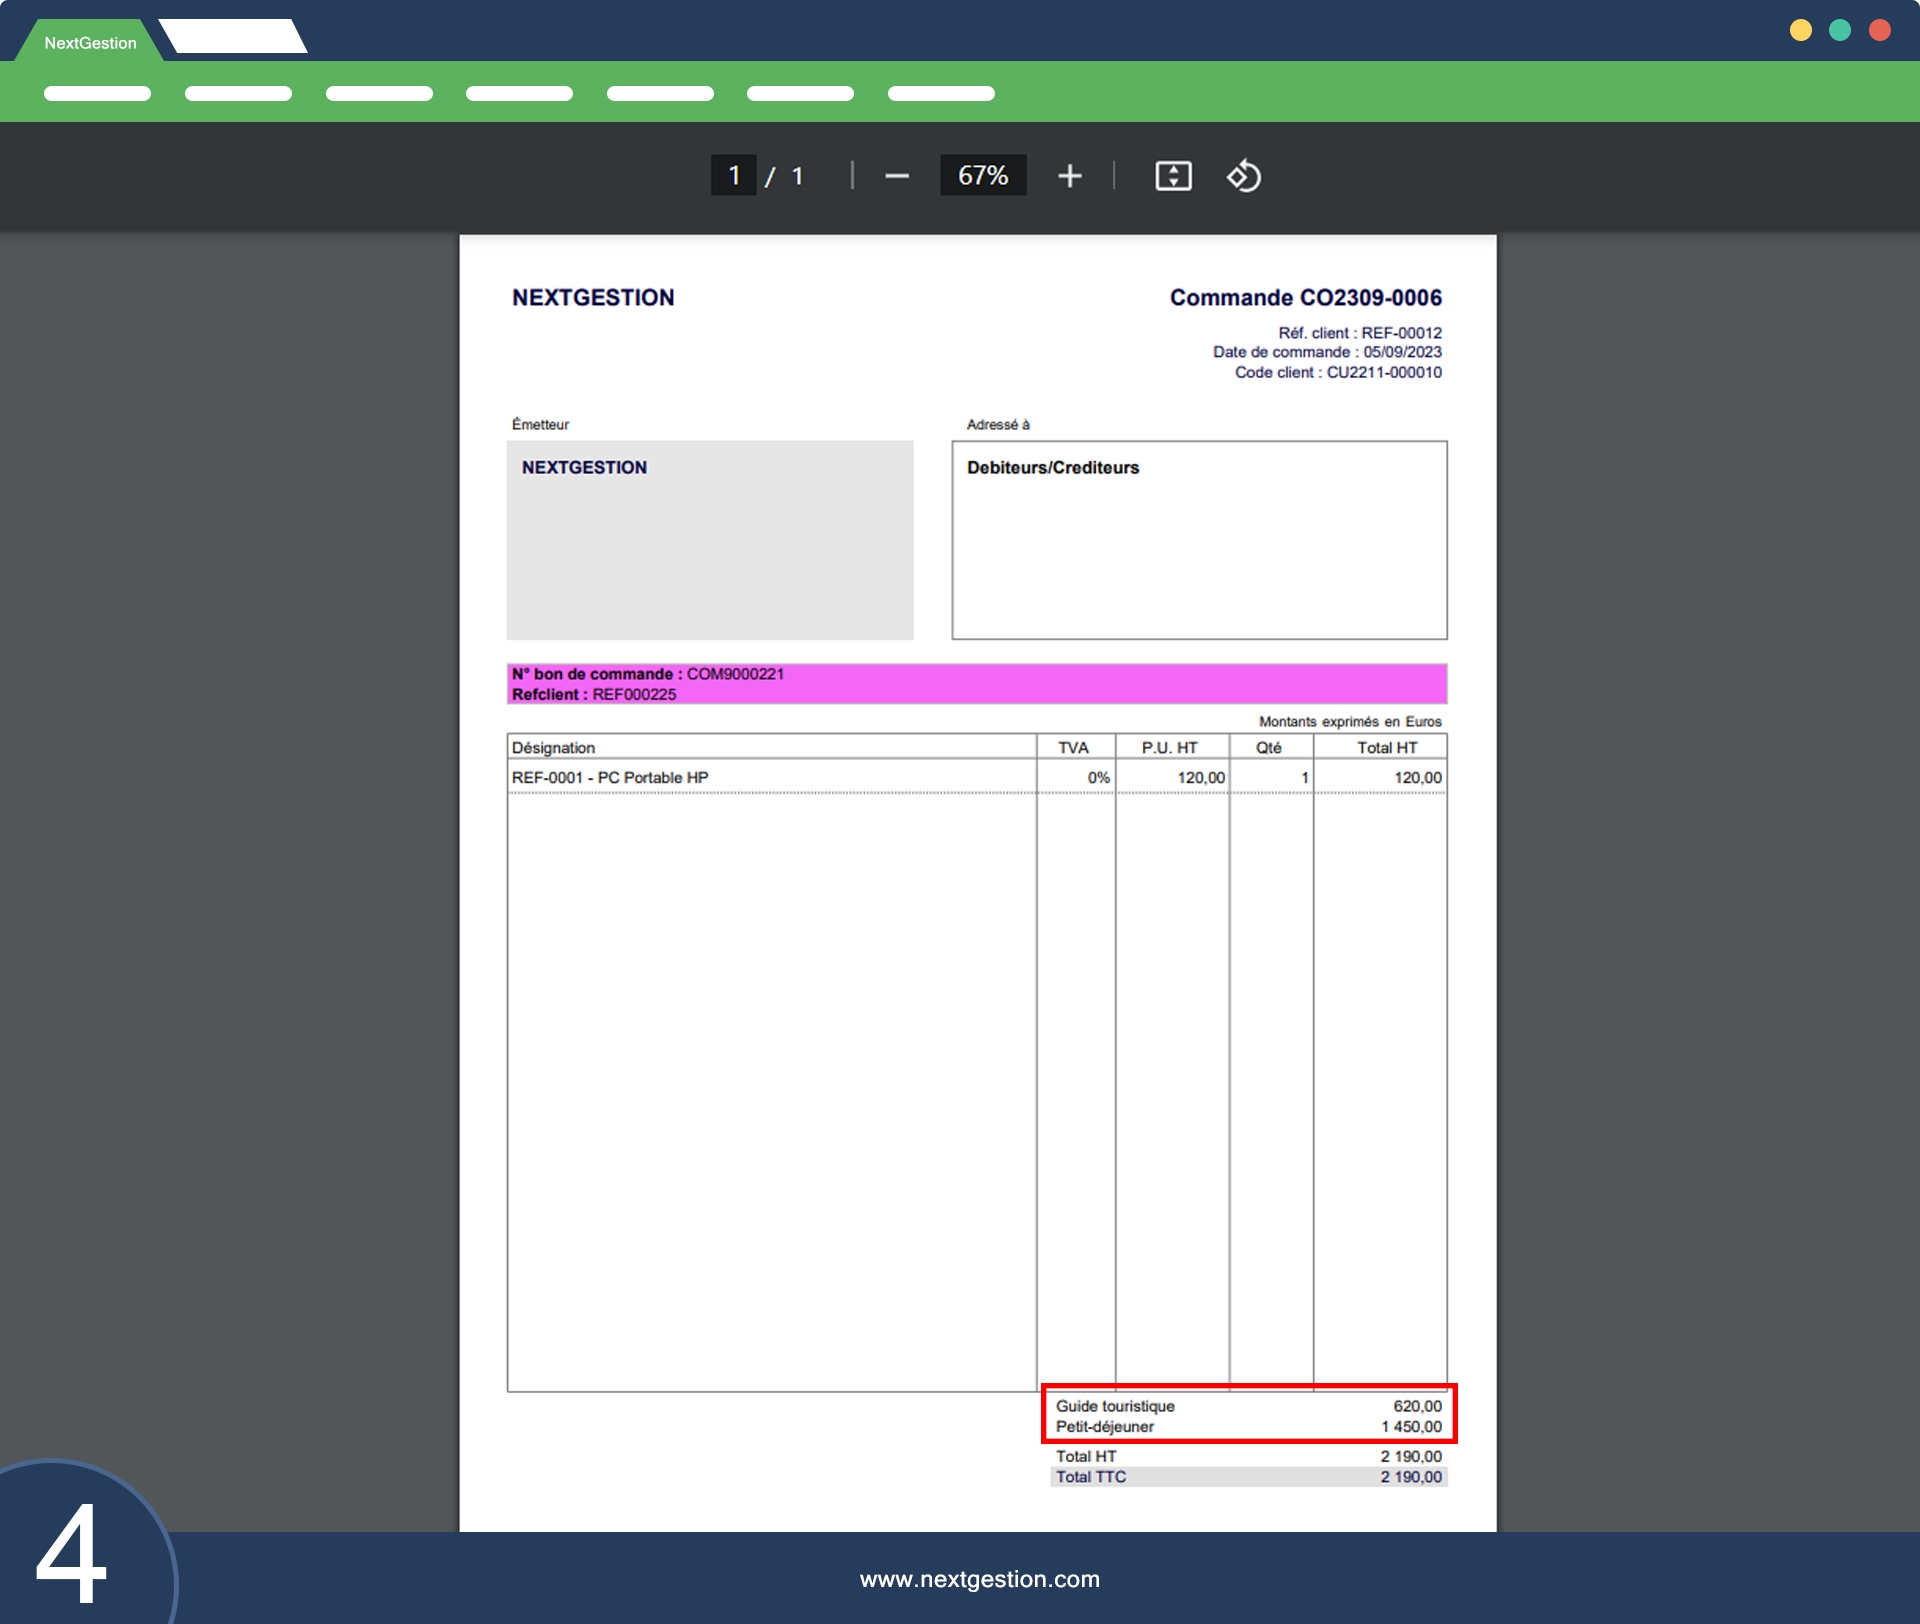
Task: Select the NextGestion browser tab
Action: 90,43
